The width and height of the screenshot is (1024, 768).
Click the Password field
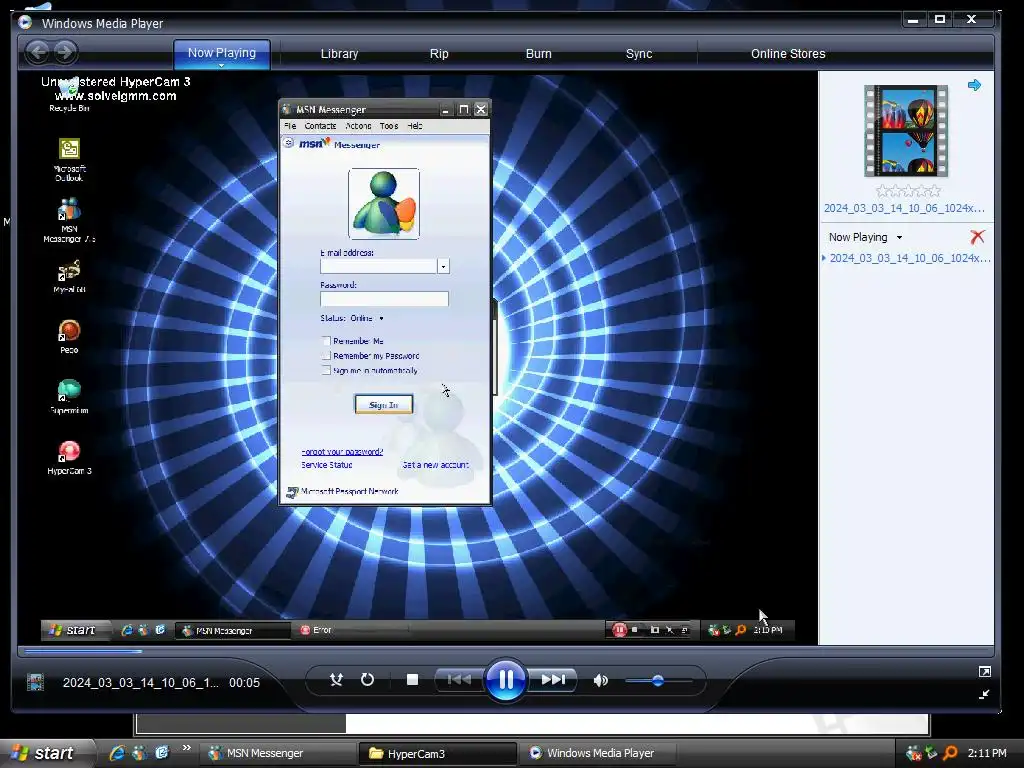[384, 298]
